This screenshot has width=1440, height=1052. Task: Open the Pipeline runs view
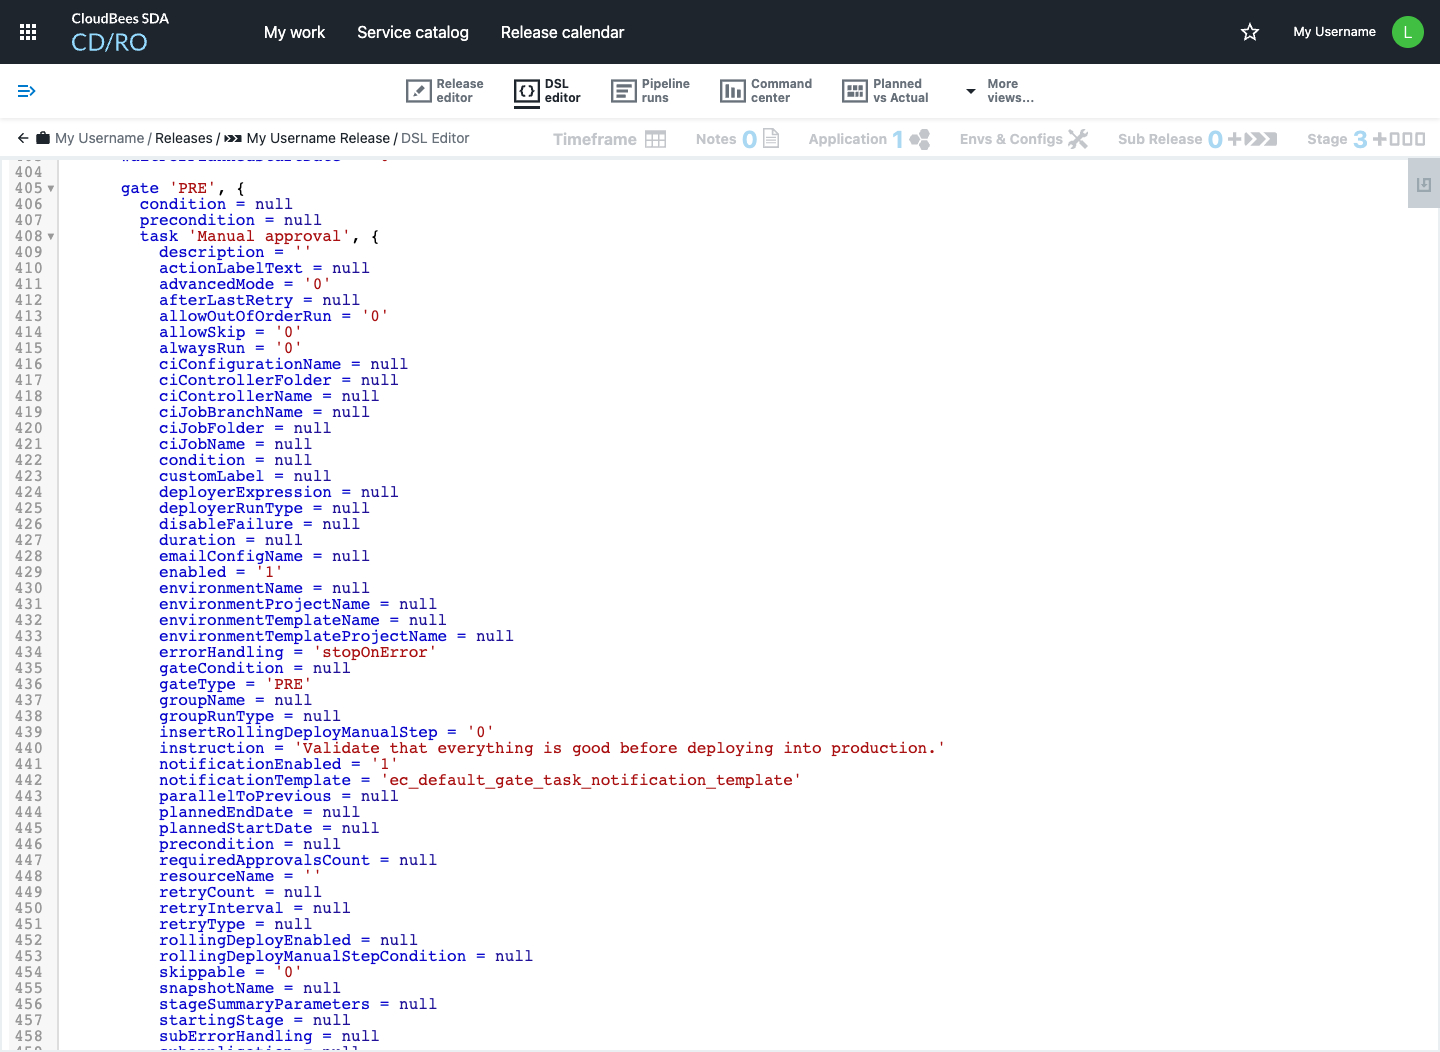pos(651,91)
